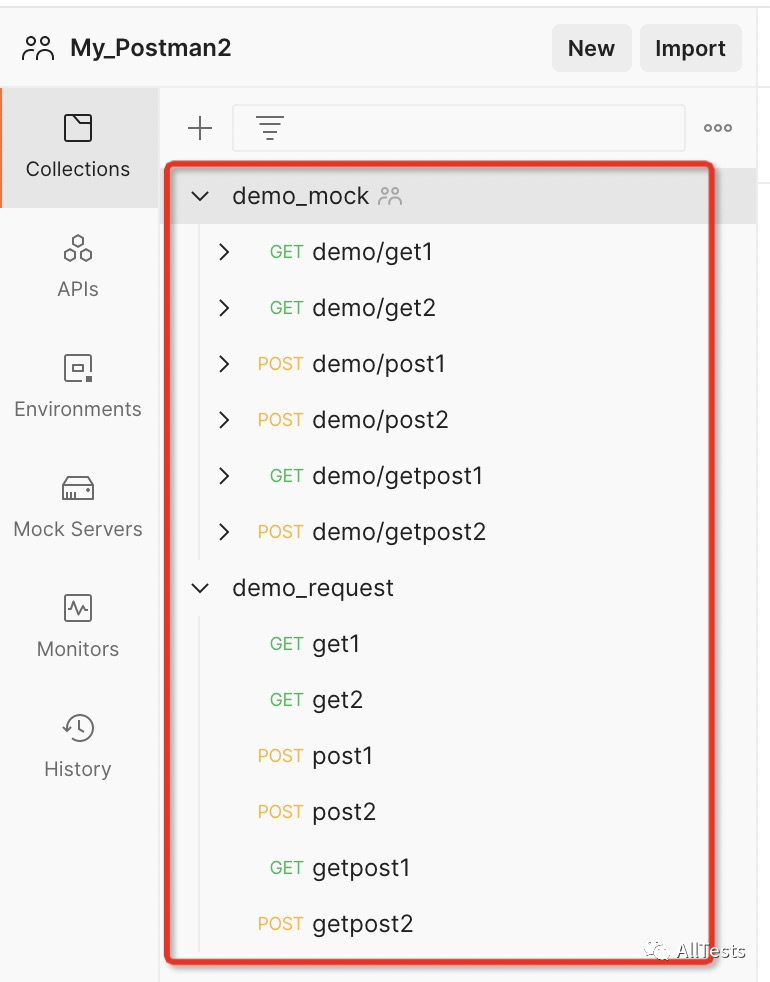This screenshot has width=770, height=982.
Task: Click the plus icon to create collection
Action: (200, 128)
